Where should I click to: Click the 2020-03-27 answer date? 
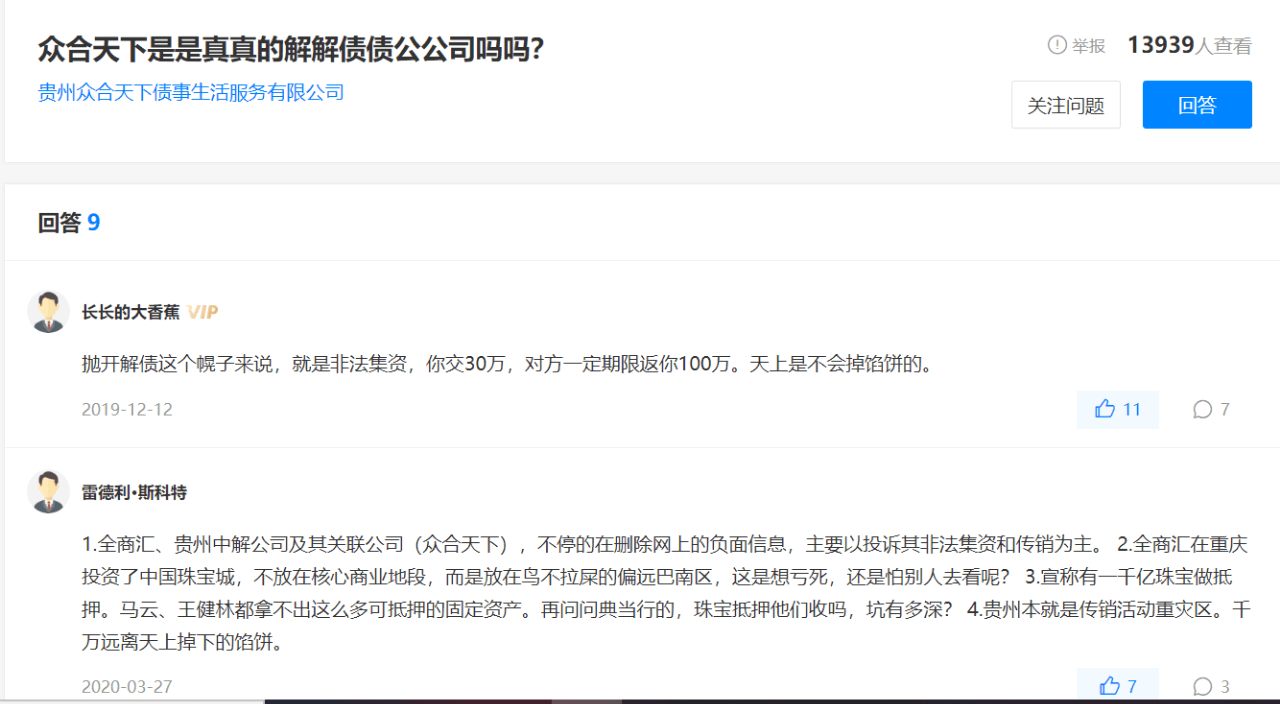(127, 687)
